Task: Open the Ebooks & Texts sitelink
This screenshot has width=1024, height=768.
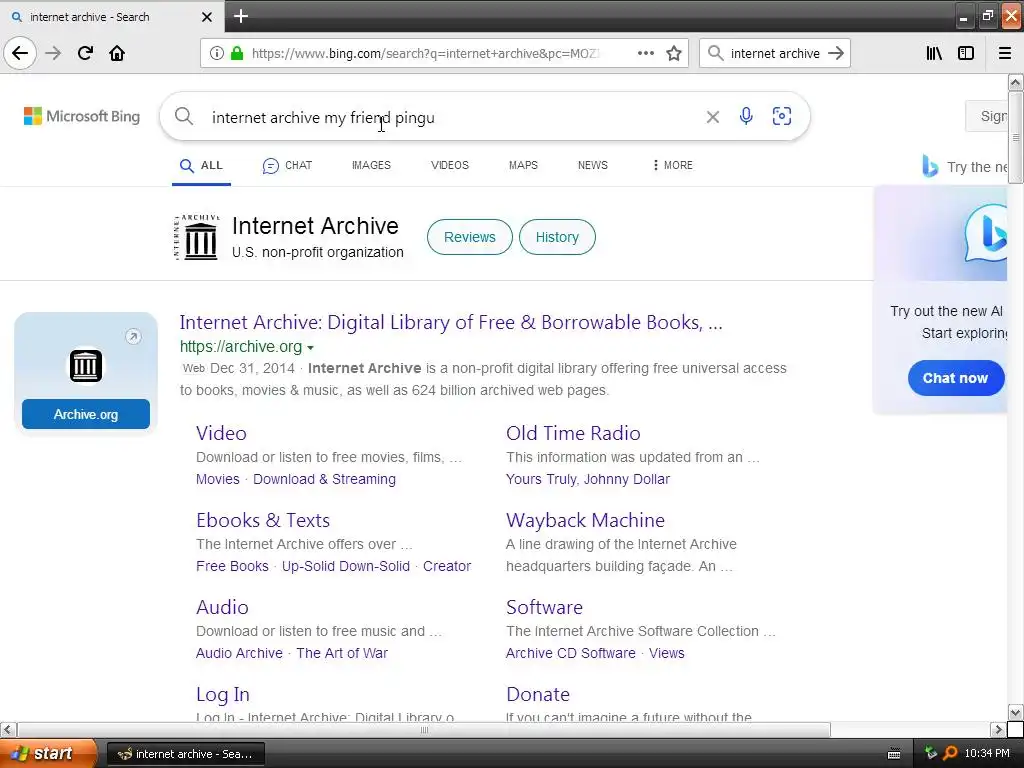Action: (263, 520)
